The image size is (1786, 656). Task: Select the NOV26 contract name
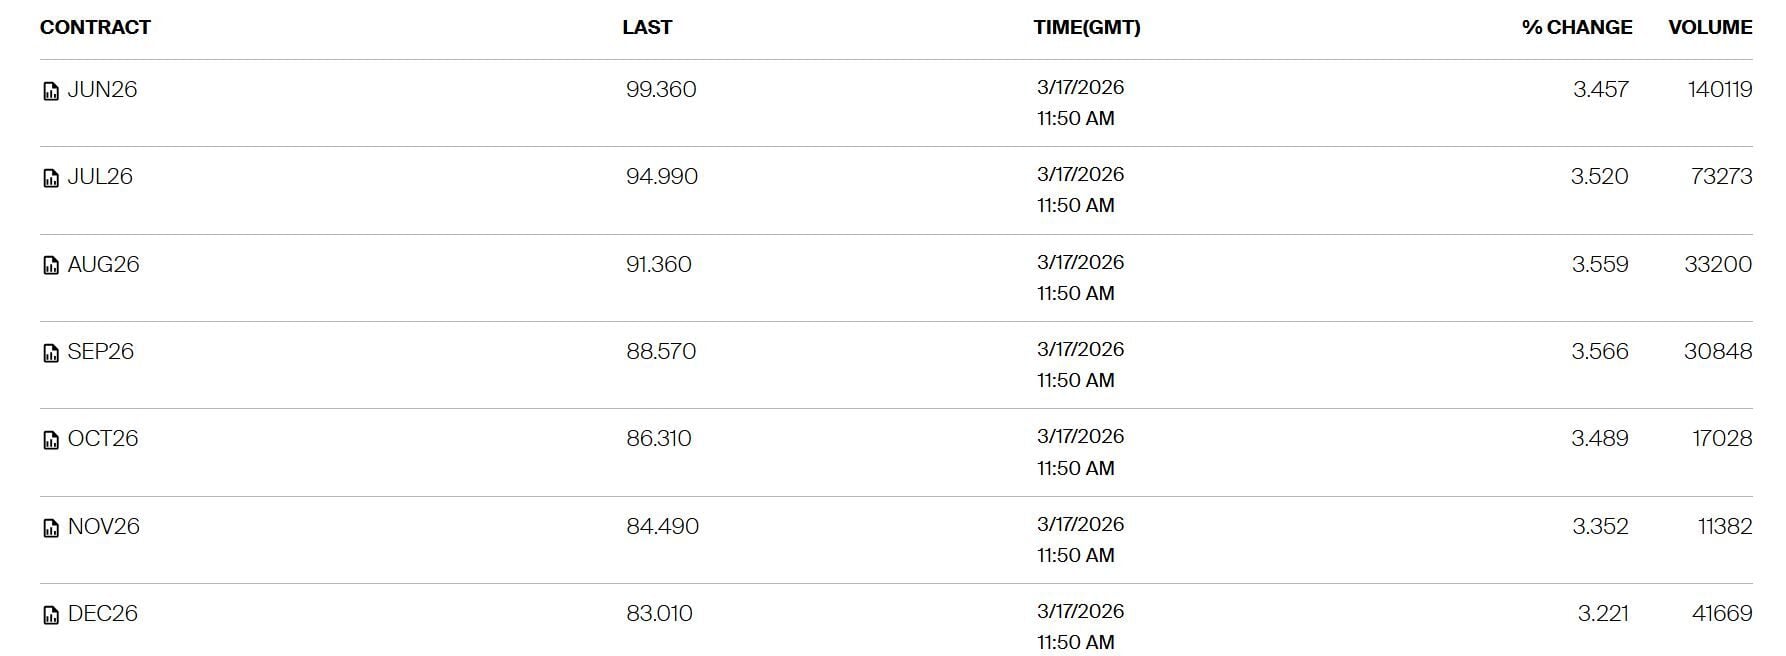[103, 527]
